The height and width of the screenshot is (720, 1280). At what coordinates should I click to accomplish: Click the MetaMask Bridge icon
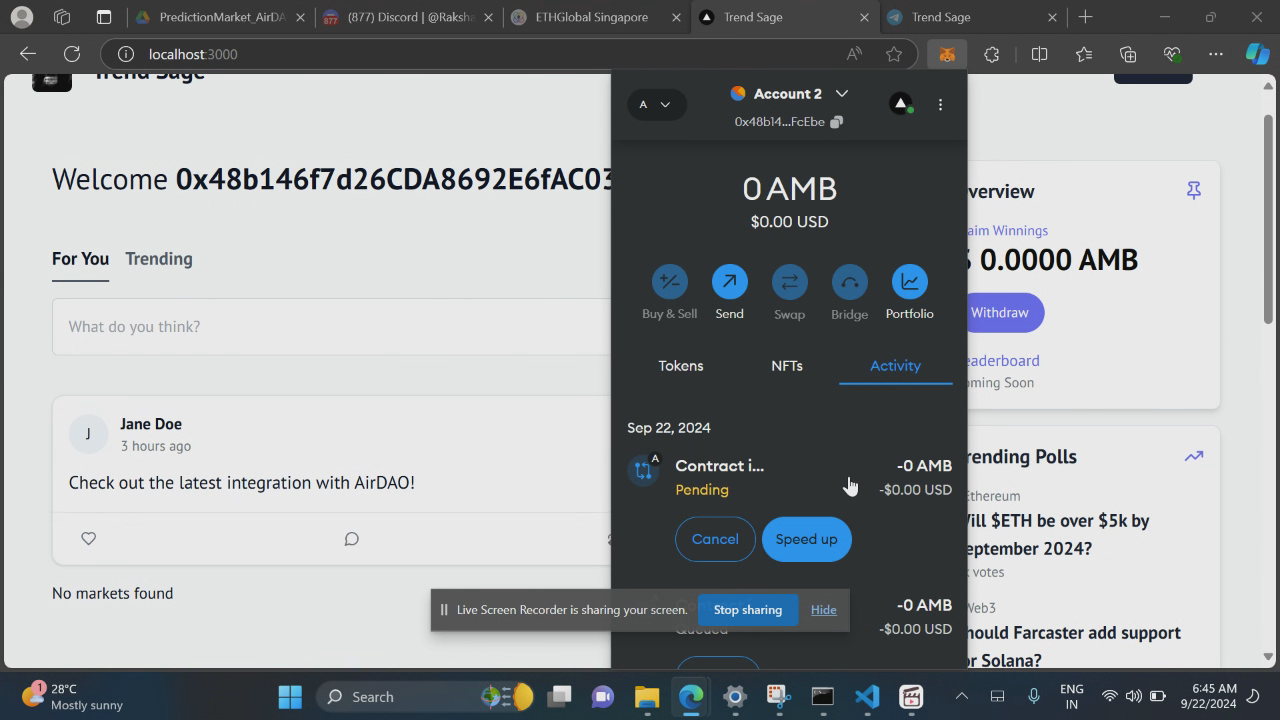click(x=849, y=282)
